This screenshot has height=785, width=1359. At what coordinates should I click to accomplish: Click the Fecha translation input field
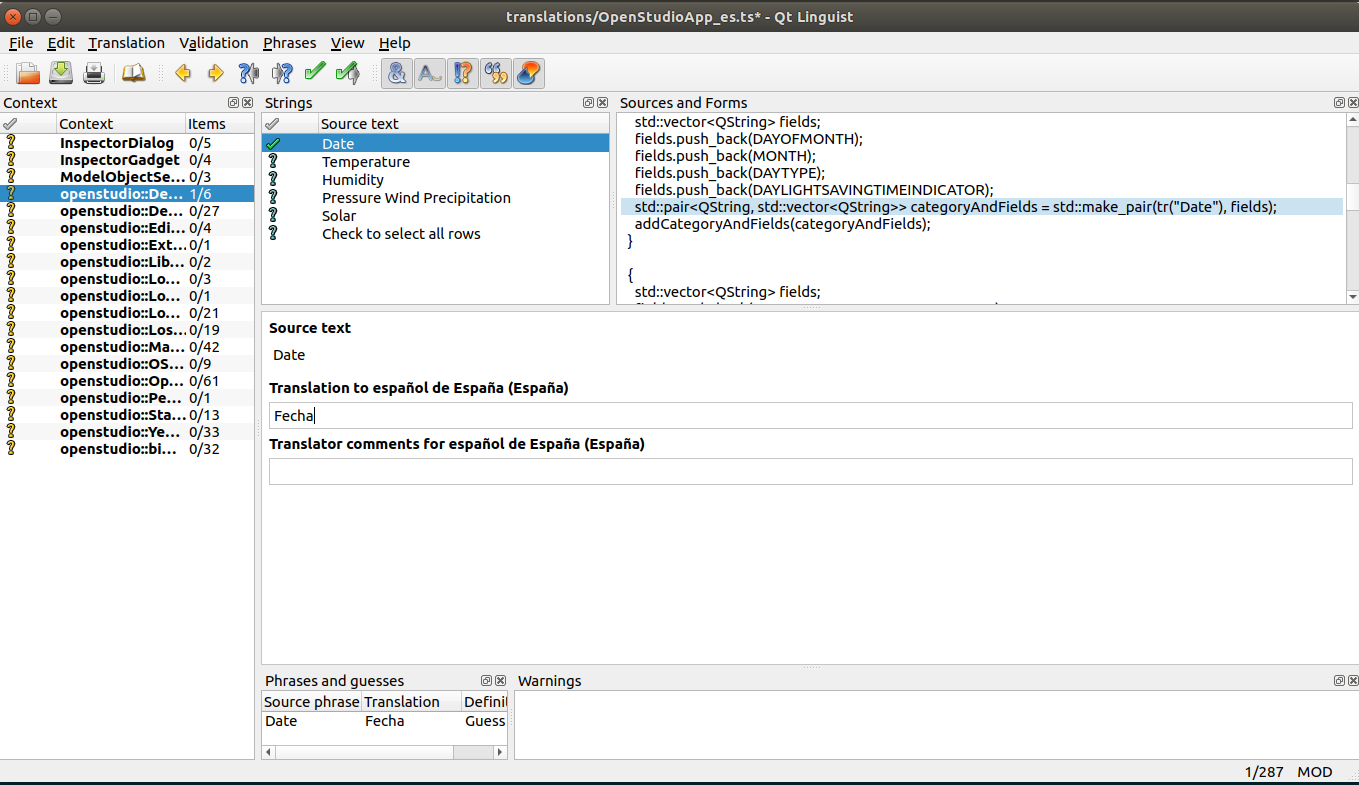coord(810,416)
